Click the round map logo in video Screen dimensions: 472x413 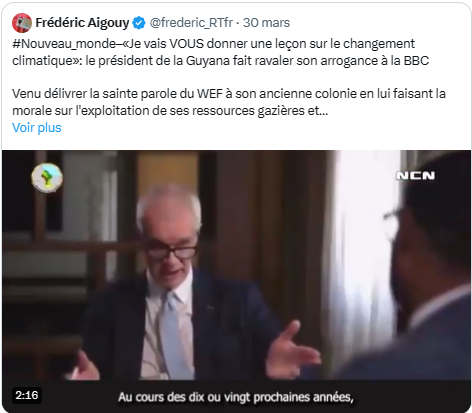[x=47, y=178]
